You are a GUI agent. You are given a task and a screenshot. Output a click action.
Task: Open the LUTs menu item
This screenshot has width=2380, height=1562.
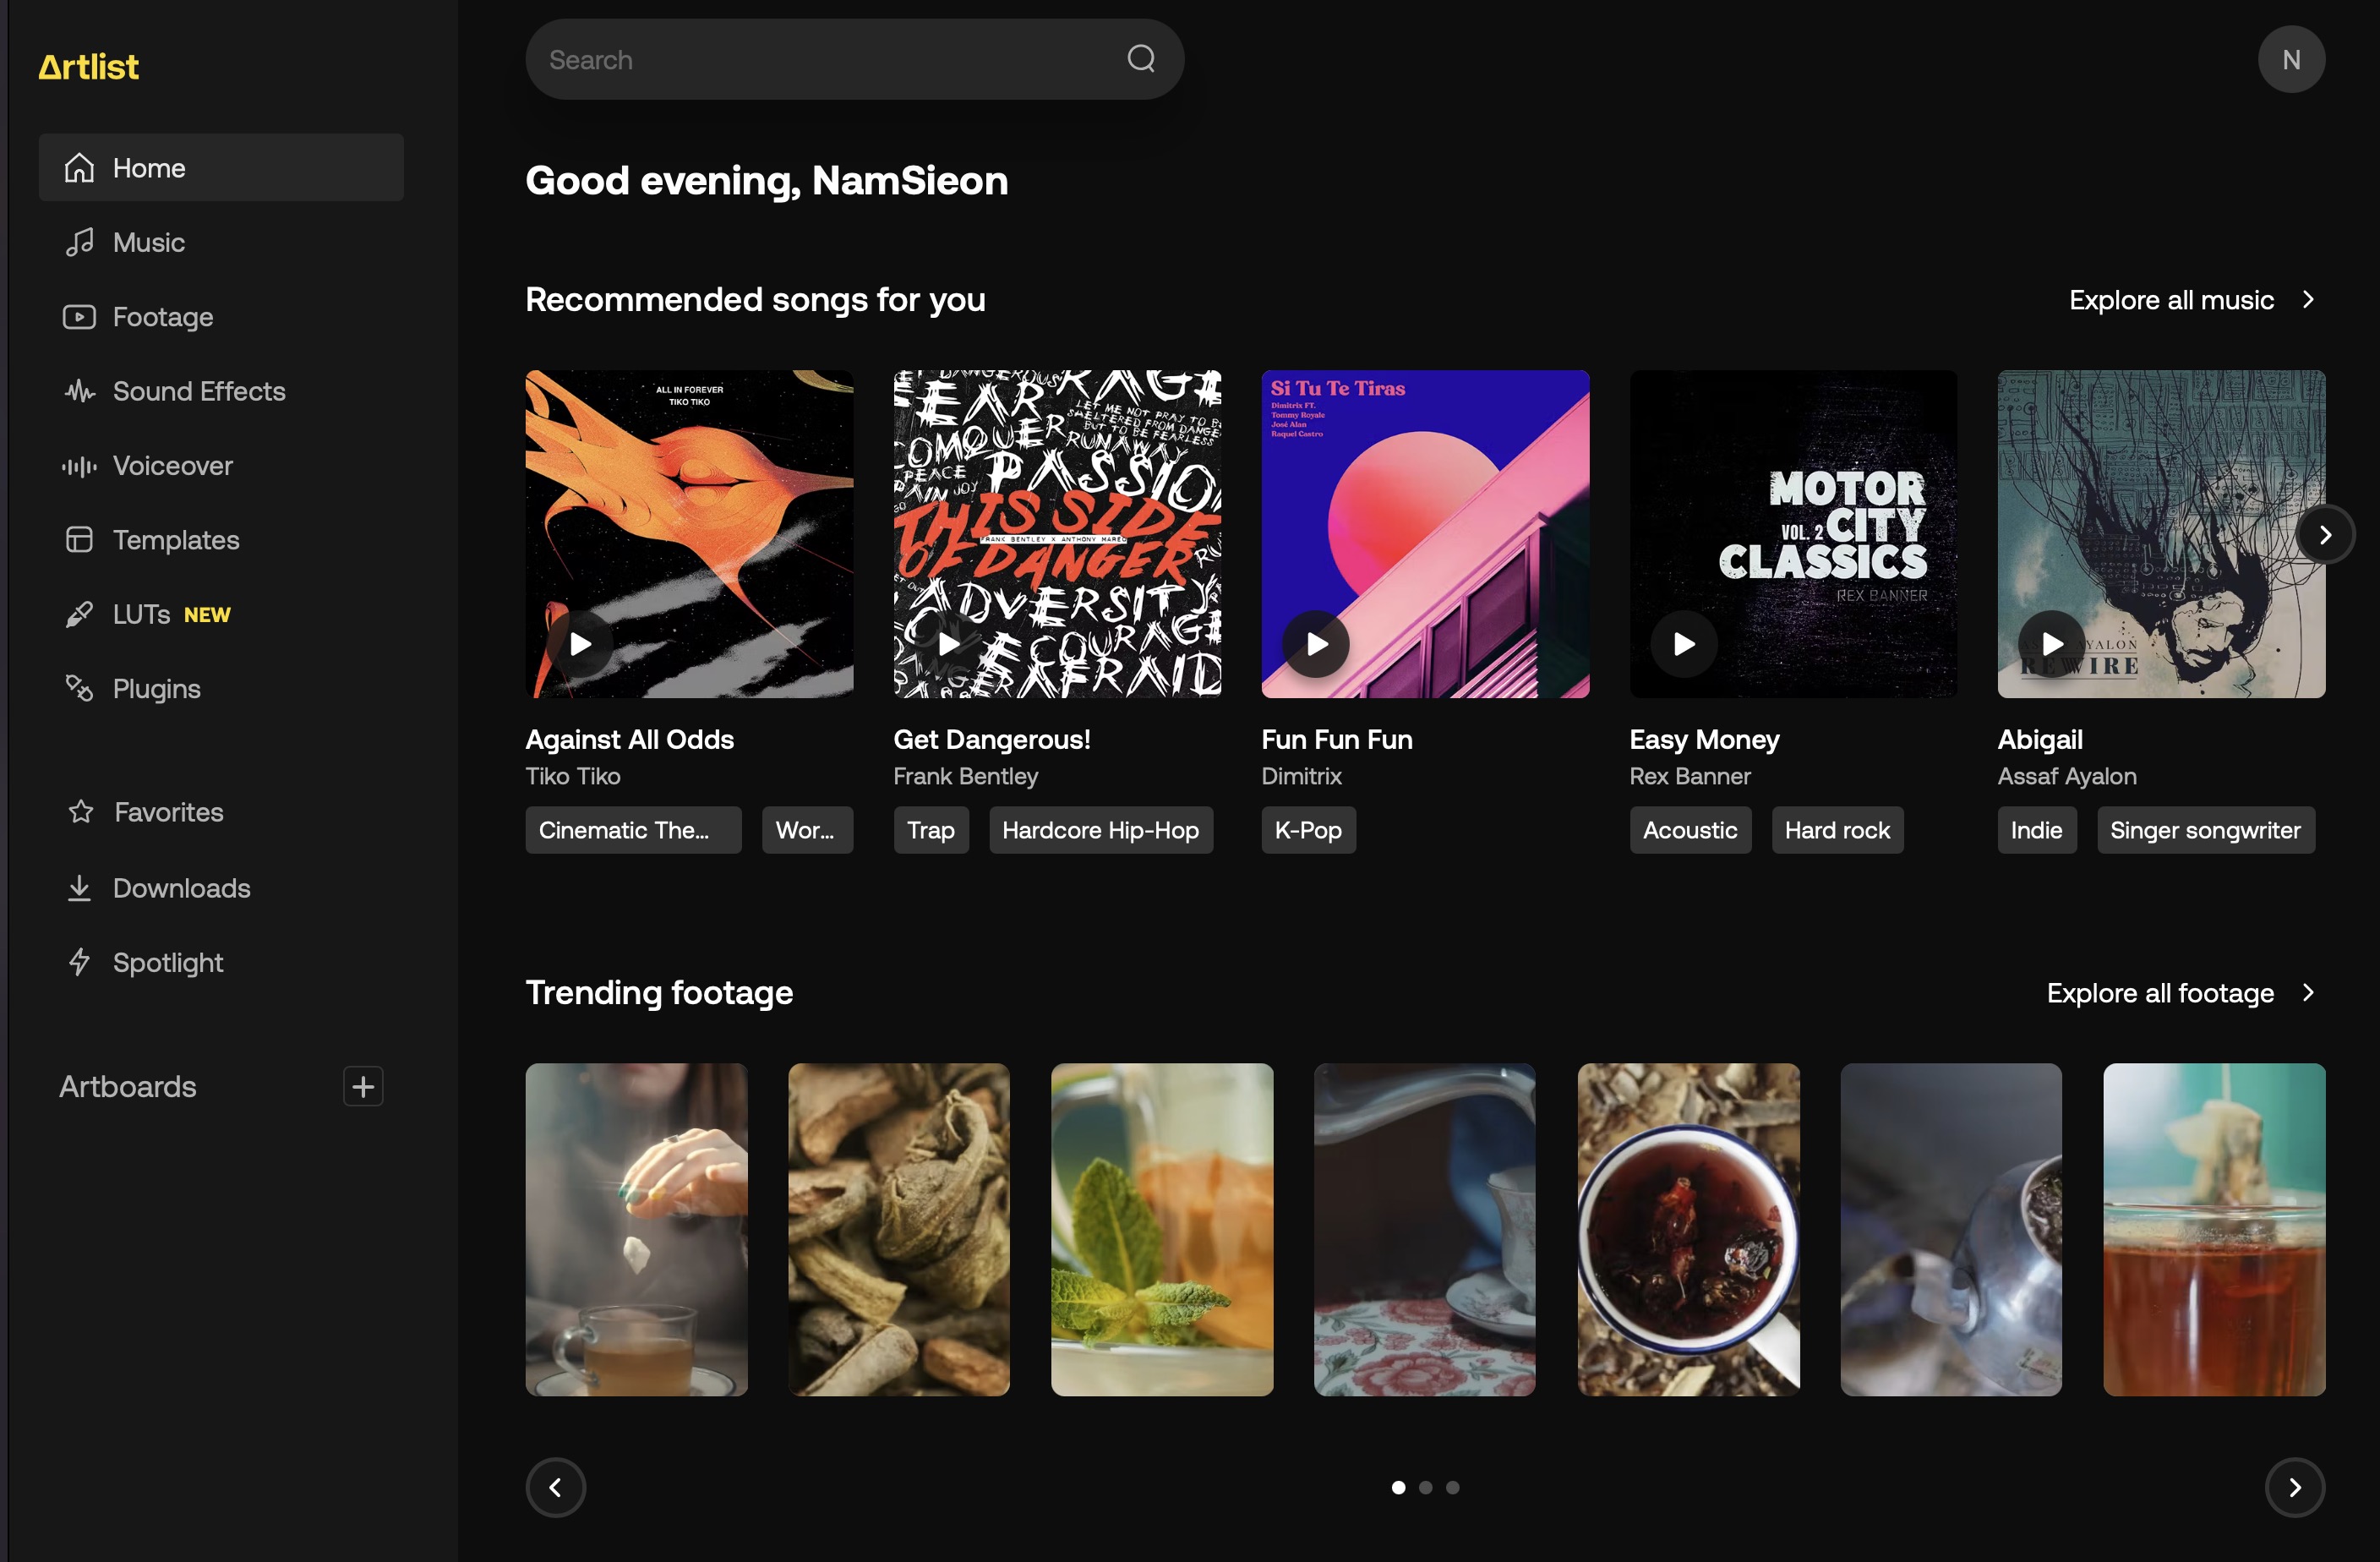coord(142,614)
